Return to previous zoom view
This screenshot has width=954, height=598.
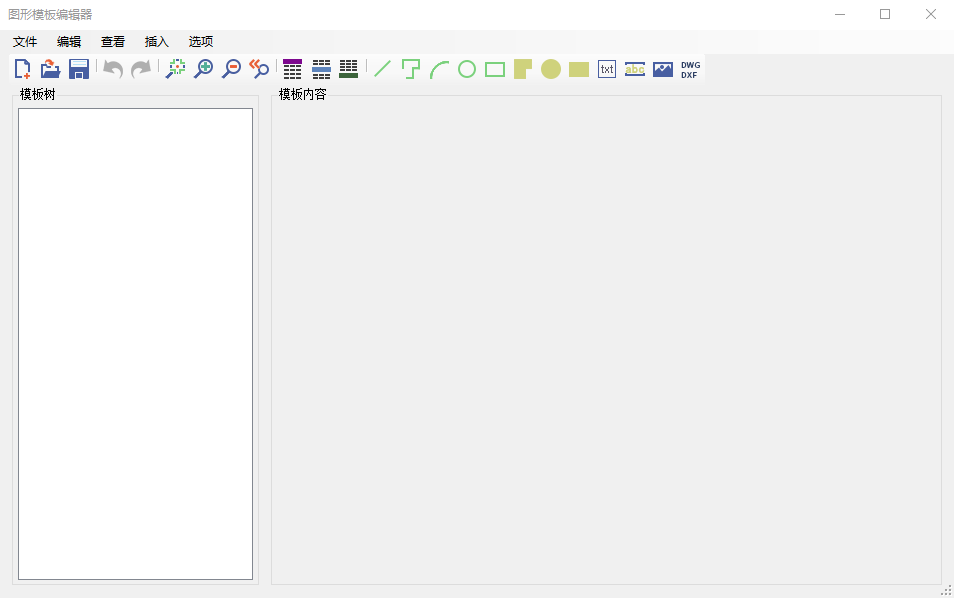point(260,69)
